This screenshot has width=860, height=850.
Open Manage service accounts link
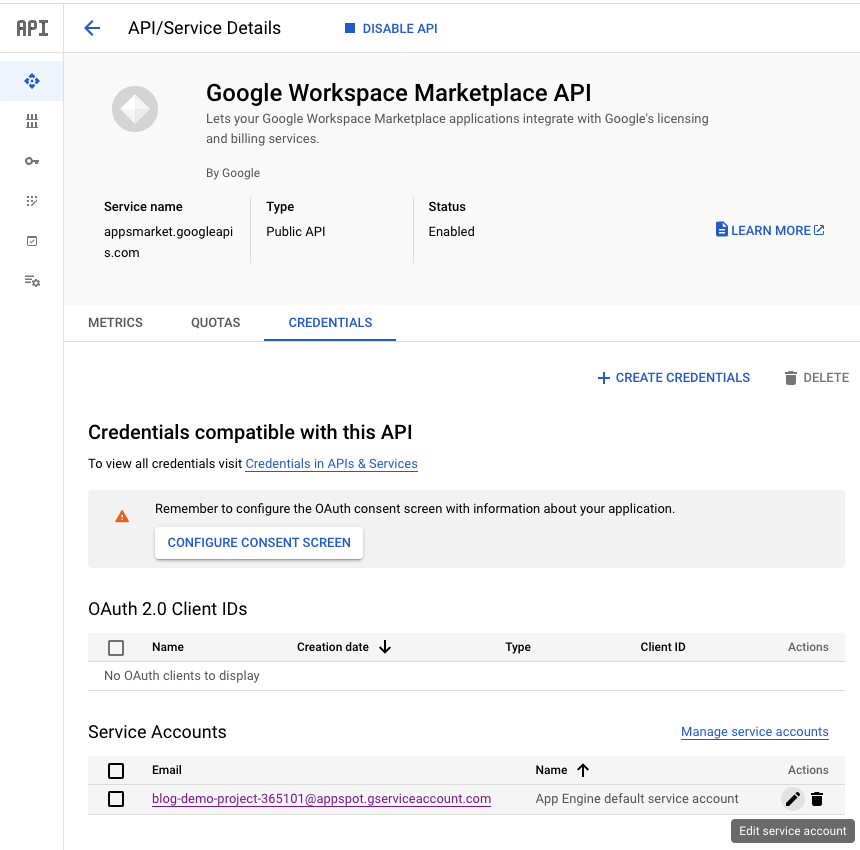755,732
